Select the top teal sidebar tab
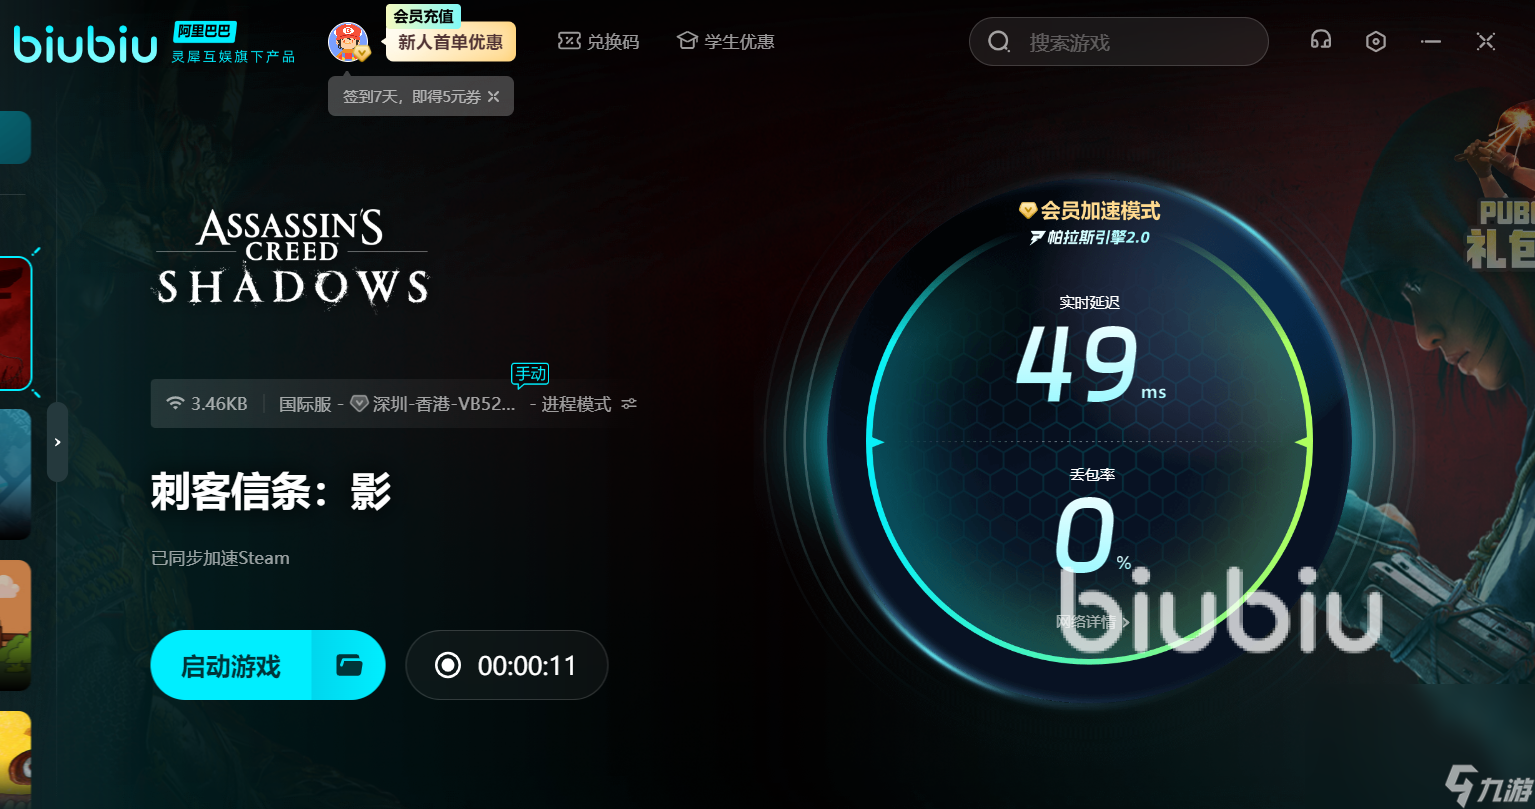Image resolution: width=1535 pixels, height=809 pixels. coord(15,137)
